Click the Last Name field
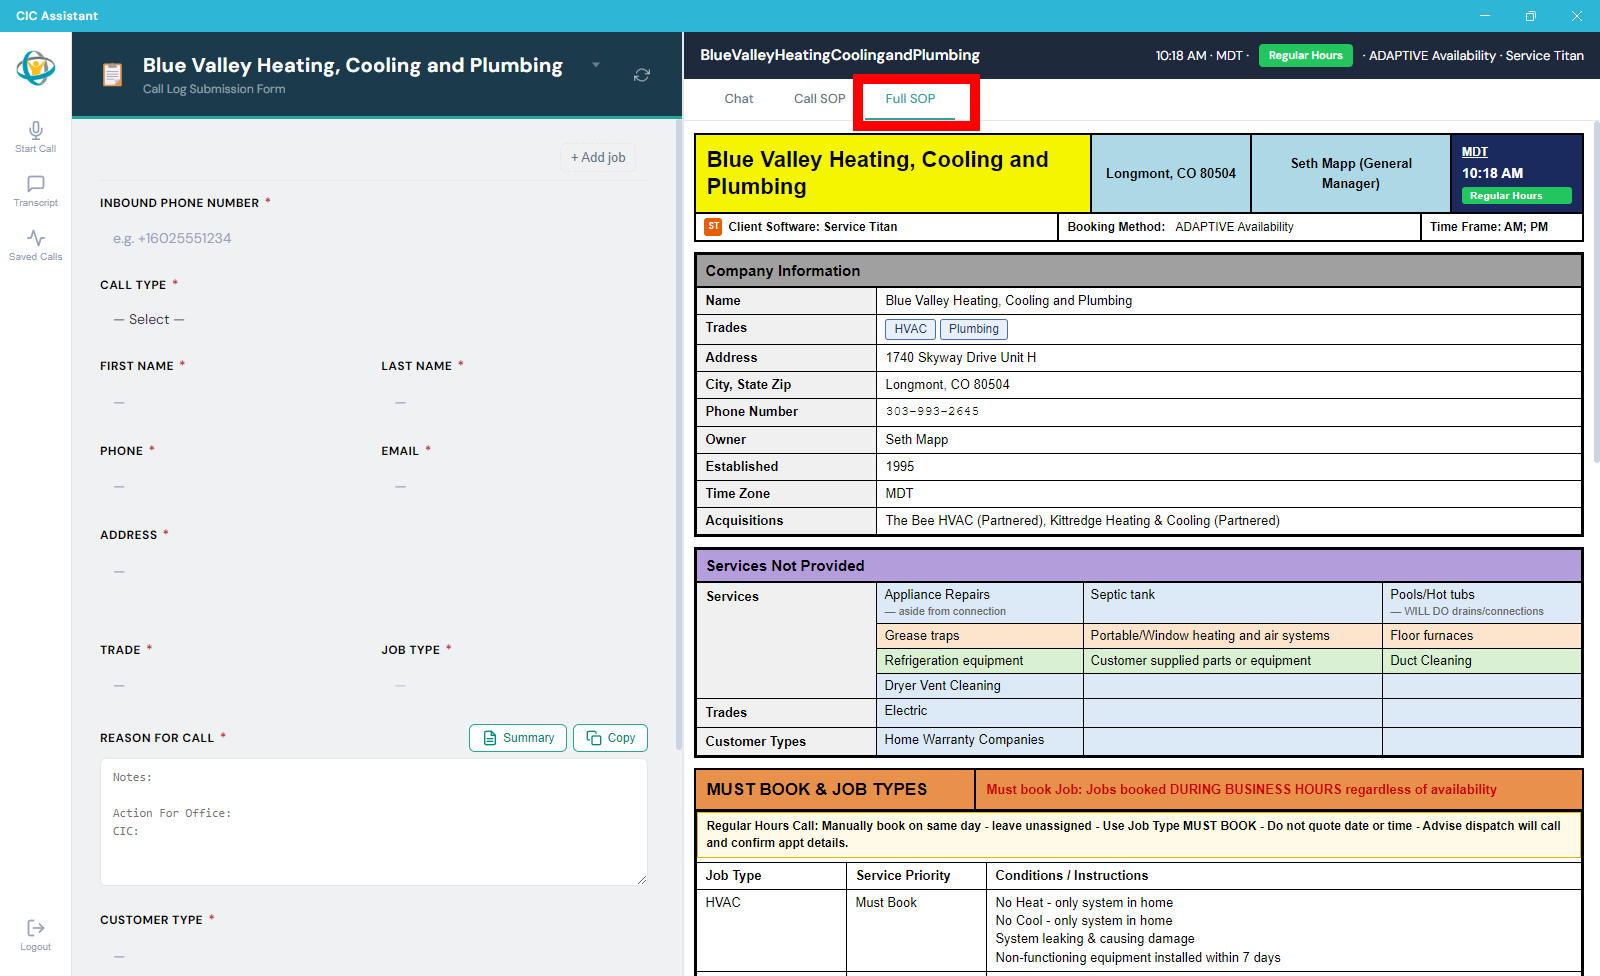This screenshot has height=976, width=1600. coord(514,402)
